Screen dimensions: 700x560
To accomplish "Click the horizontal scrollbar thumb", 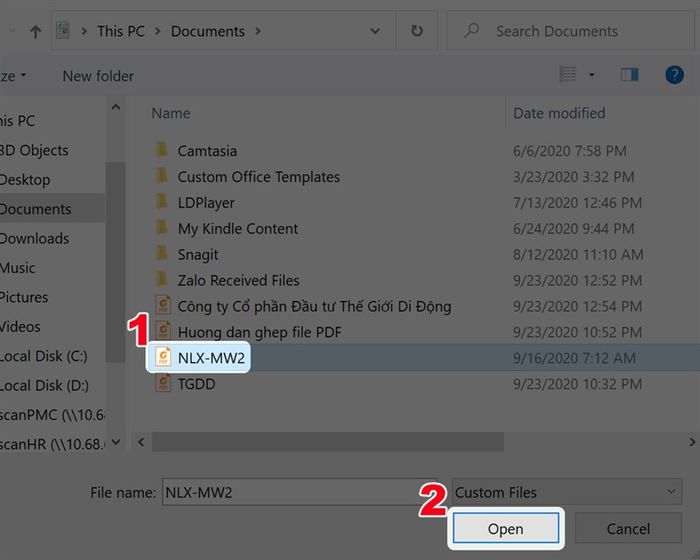I will tap(328, 442).
